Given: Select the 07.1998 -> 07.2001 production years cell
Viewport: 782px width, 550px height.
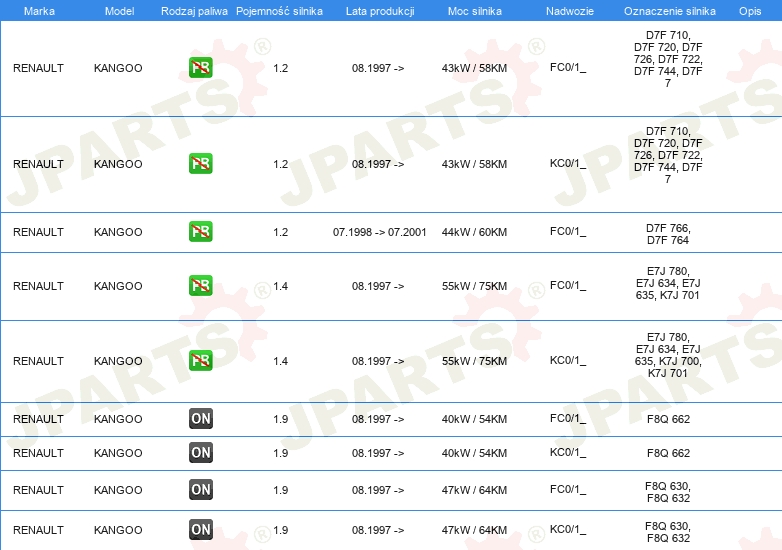Looking at the screenshot, I should (379, 232).
